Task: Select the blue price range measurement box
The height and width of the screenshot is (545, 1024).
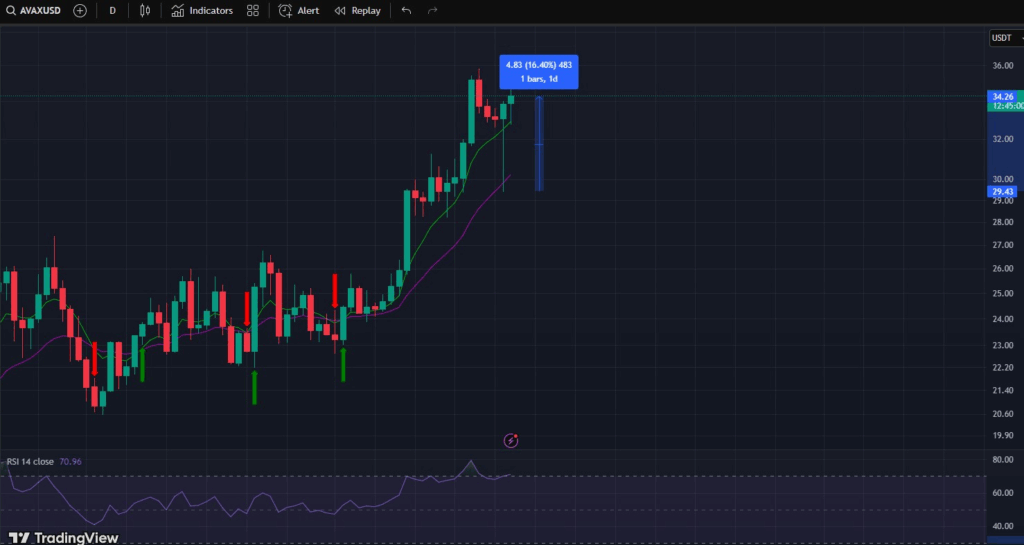Action: click(539, 143)
